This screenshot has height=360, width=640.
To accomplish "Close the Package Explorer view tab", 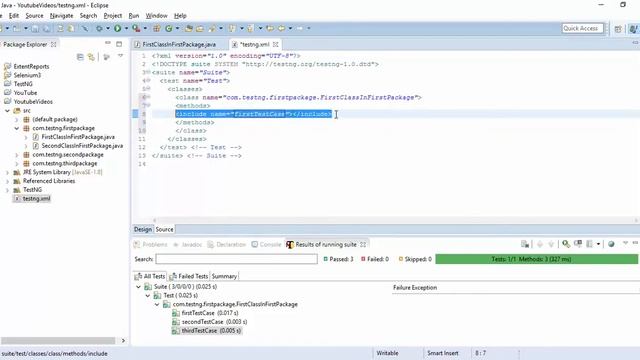I will 53,44.
